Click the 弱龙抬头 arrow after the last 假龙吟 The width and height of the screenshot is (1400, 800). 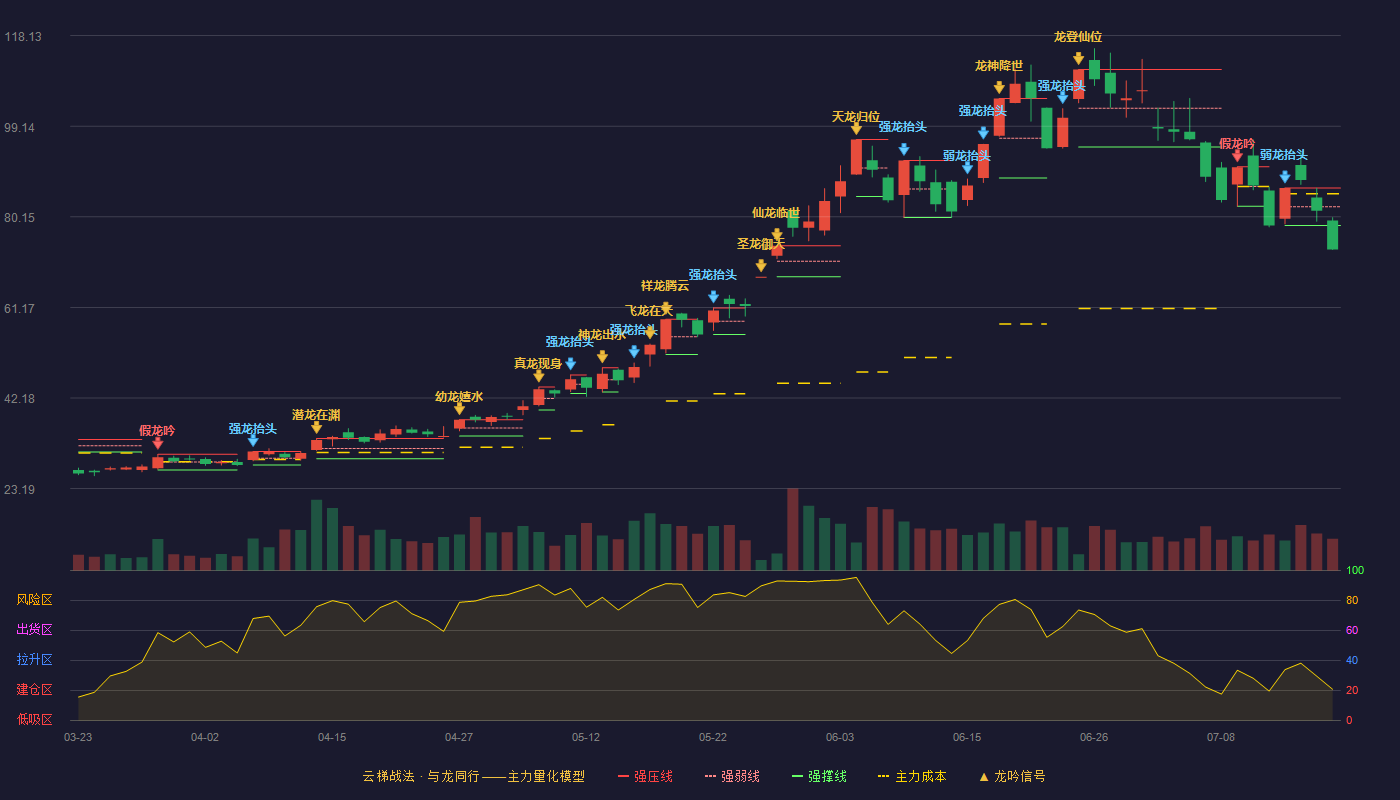(1285, 177)
